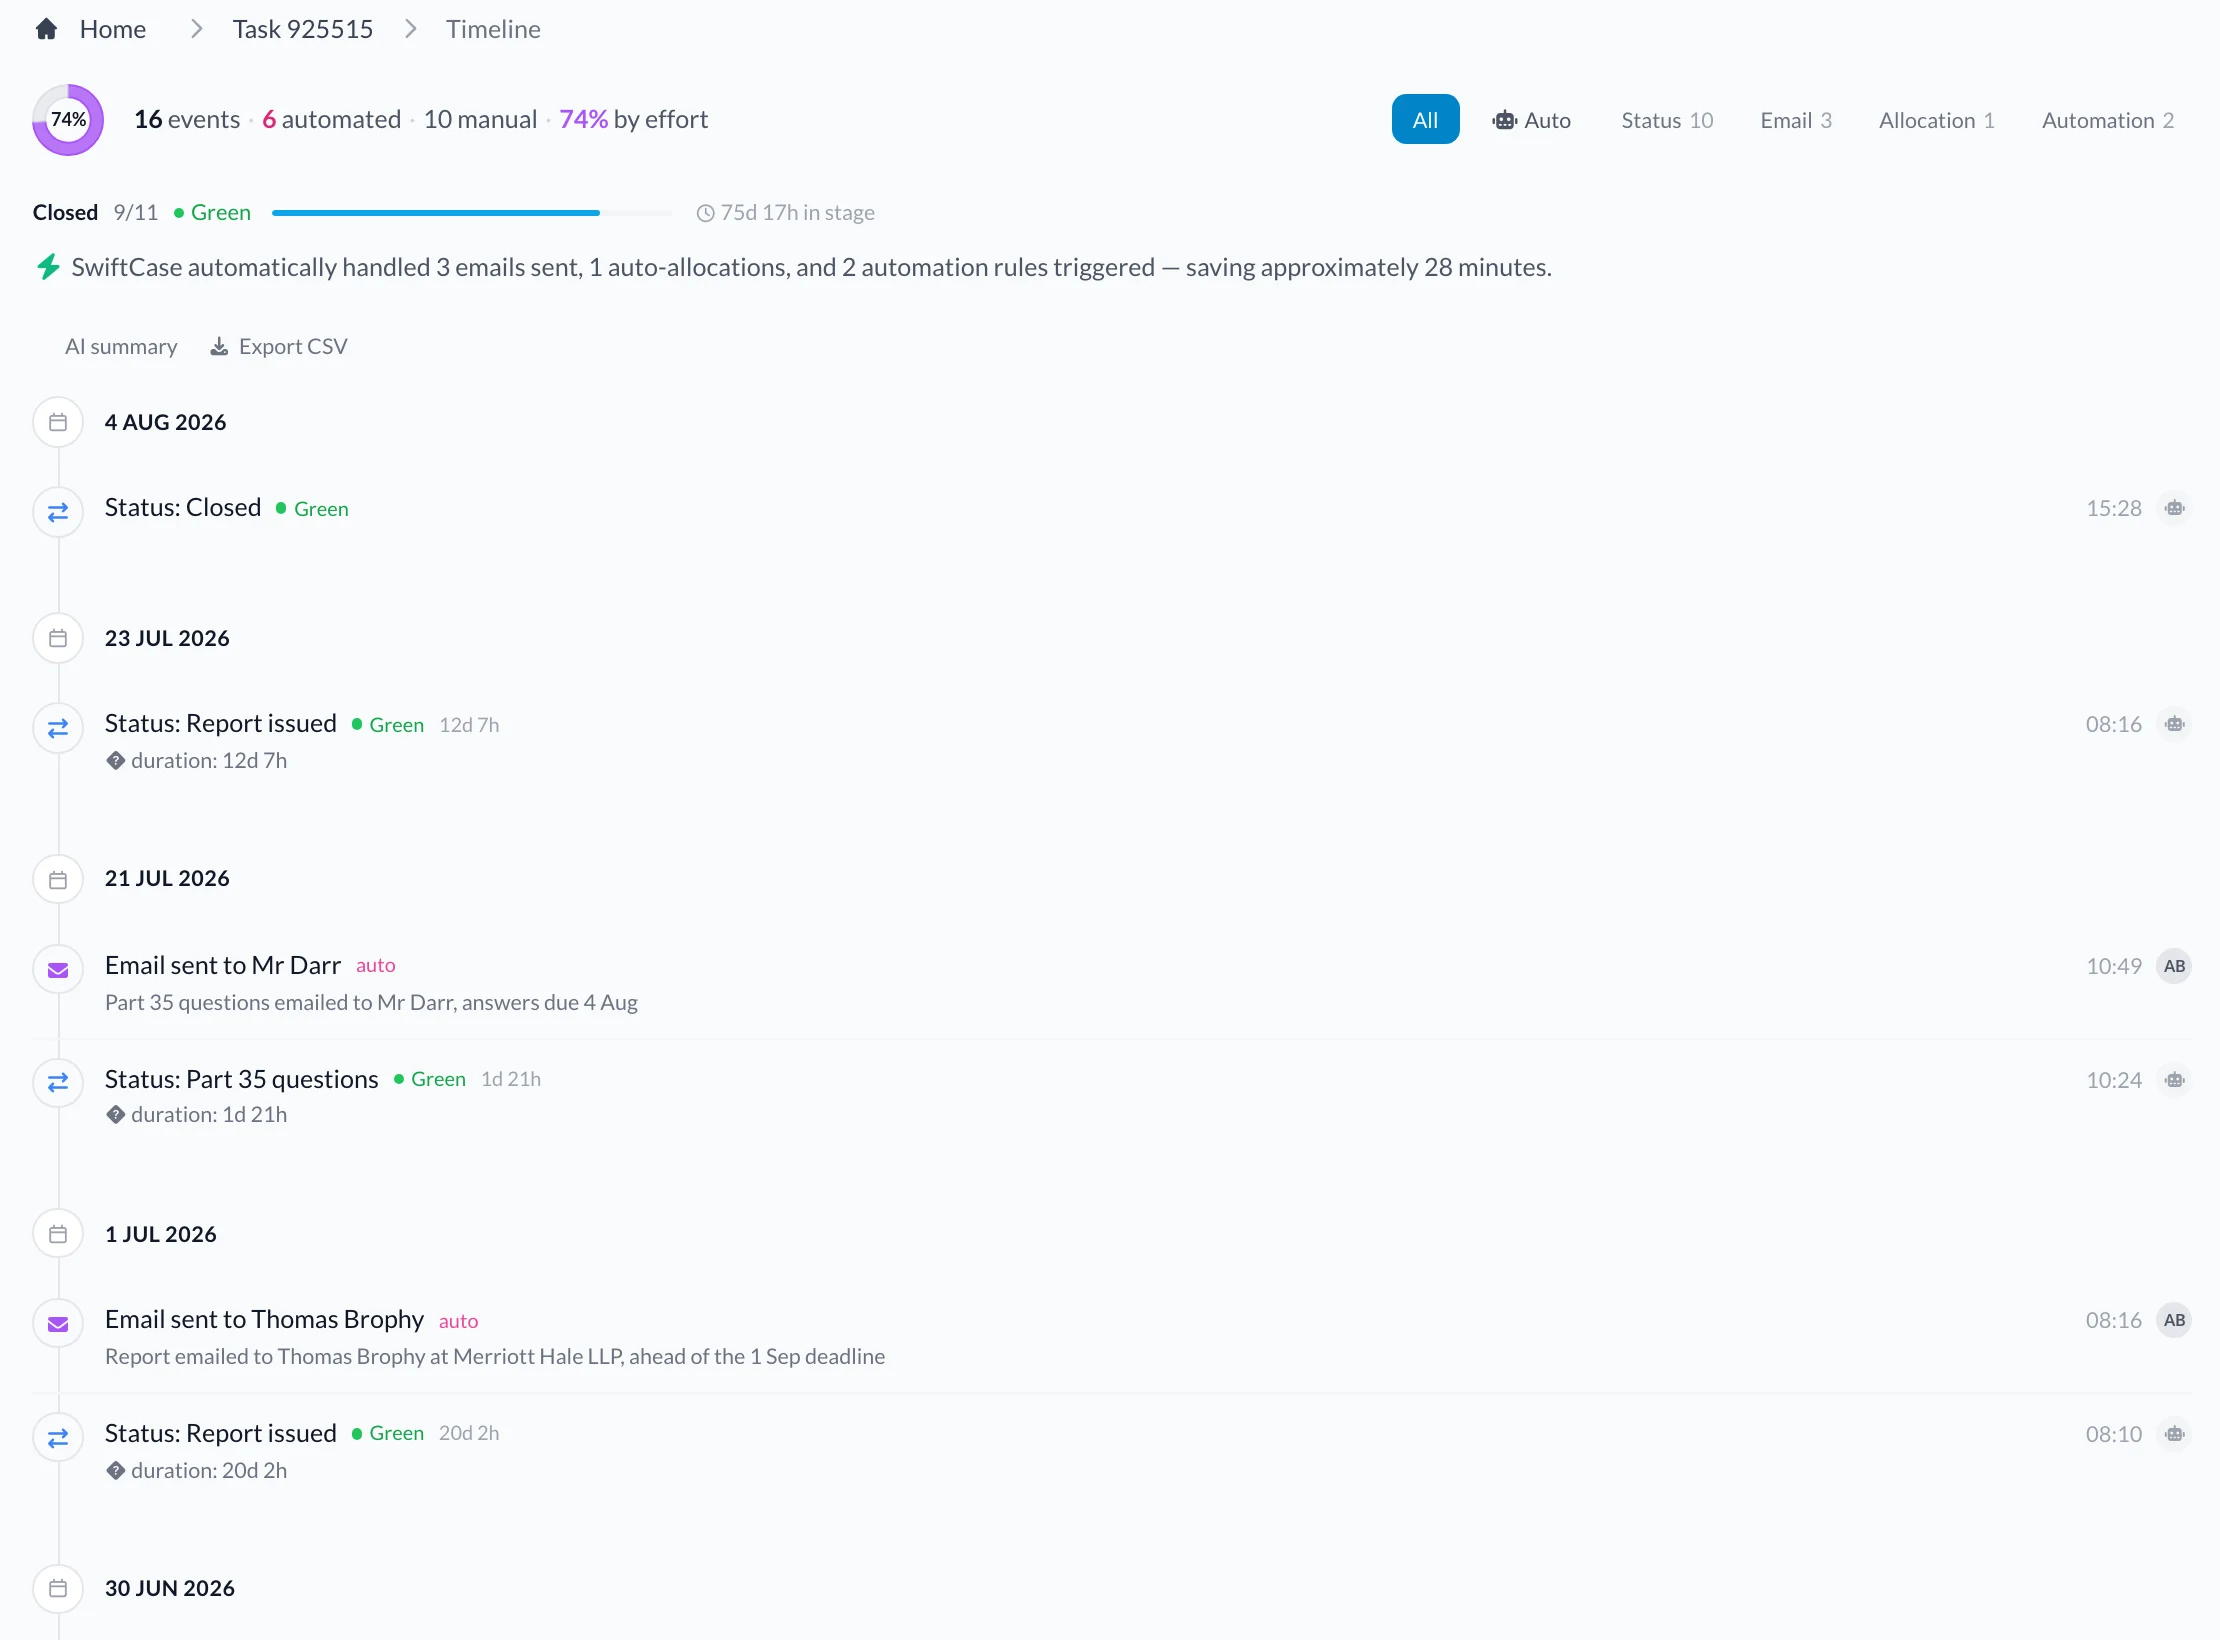This screenshot has width=2220, height=1640.
Task: Show only Automation 2 events
Action: point(2107,120)
